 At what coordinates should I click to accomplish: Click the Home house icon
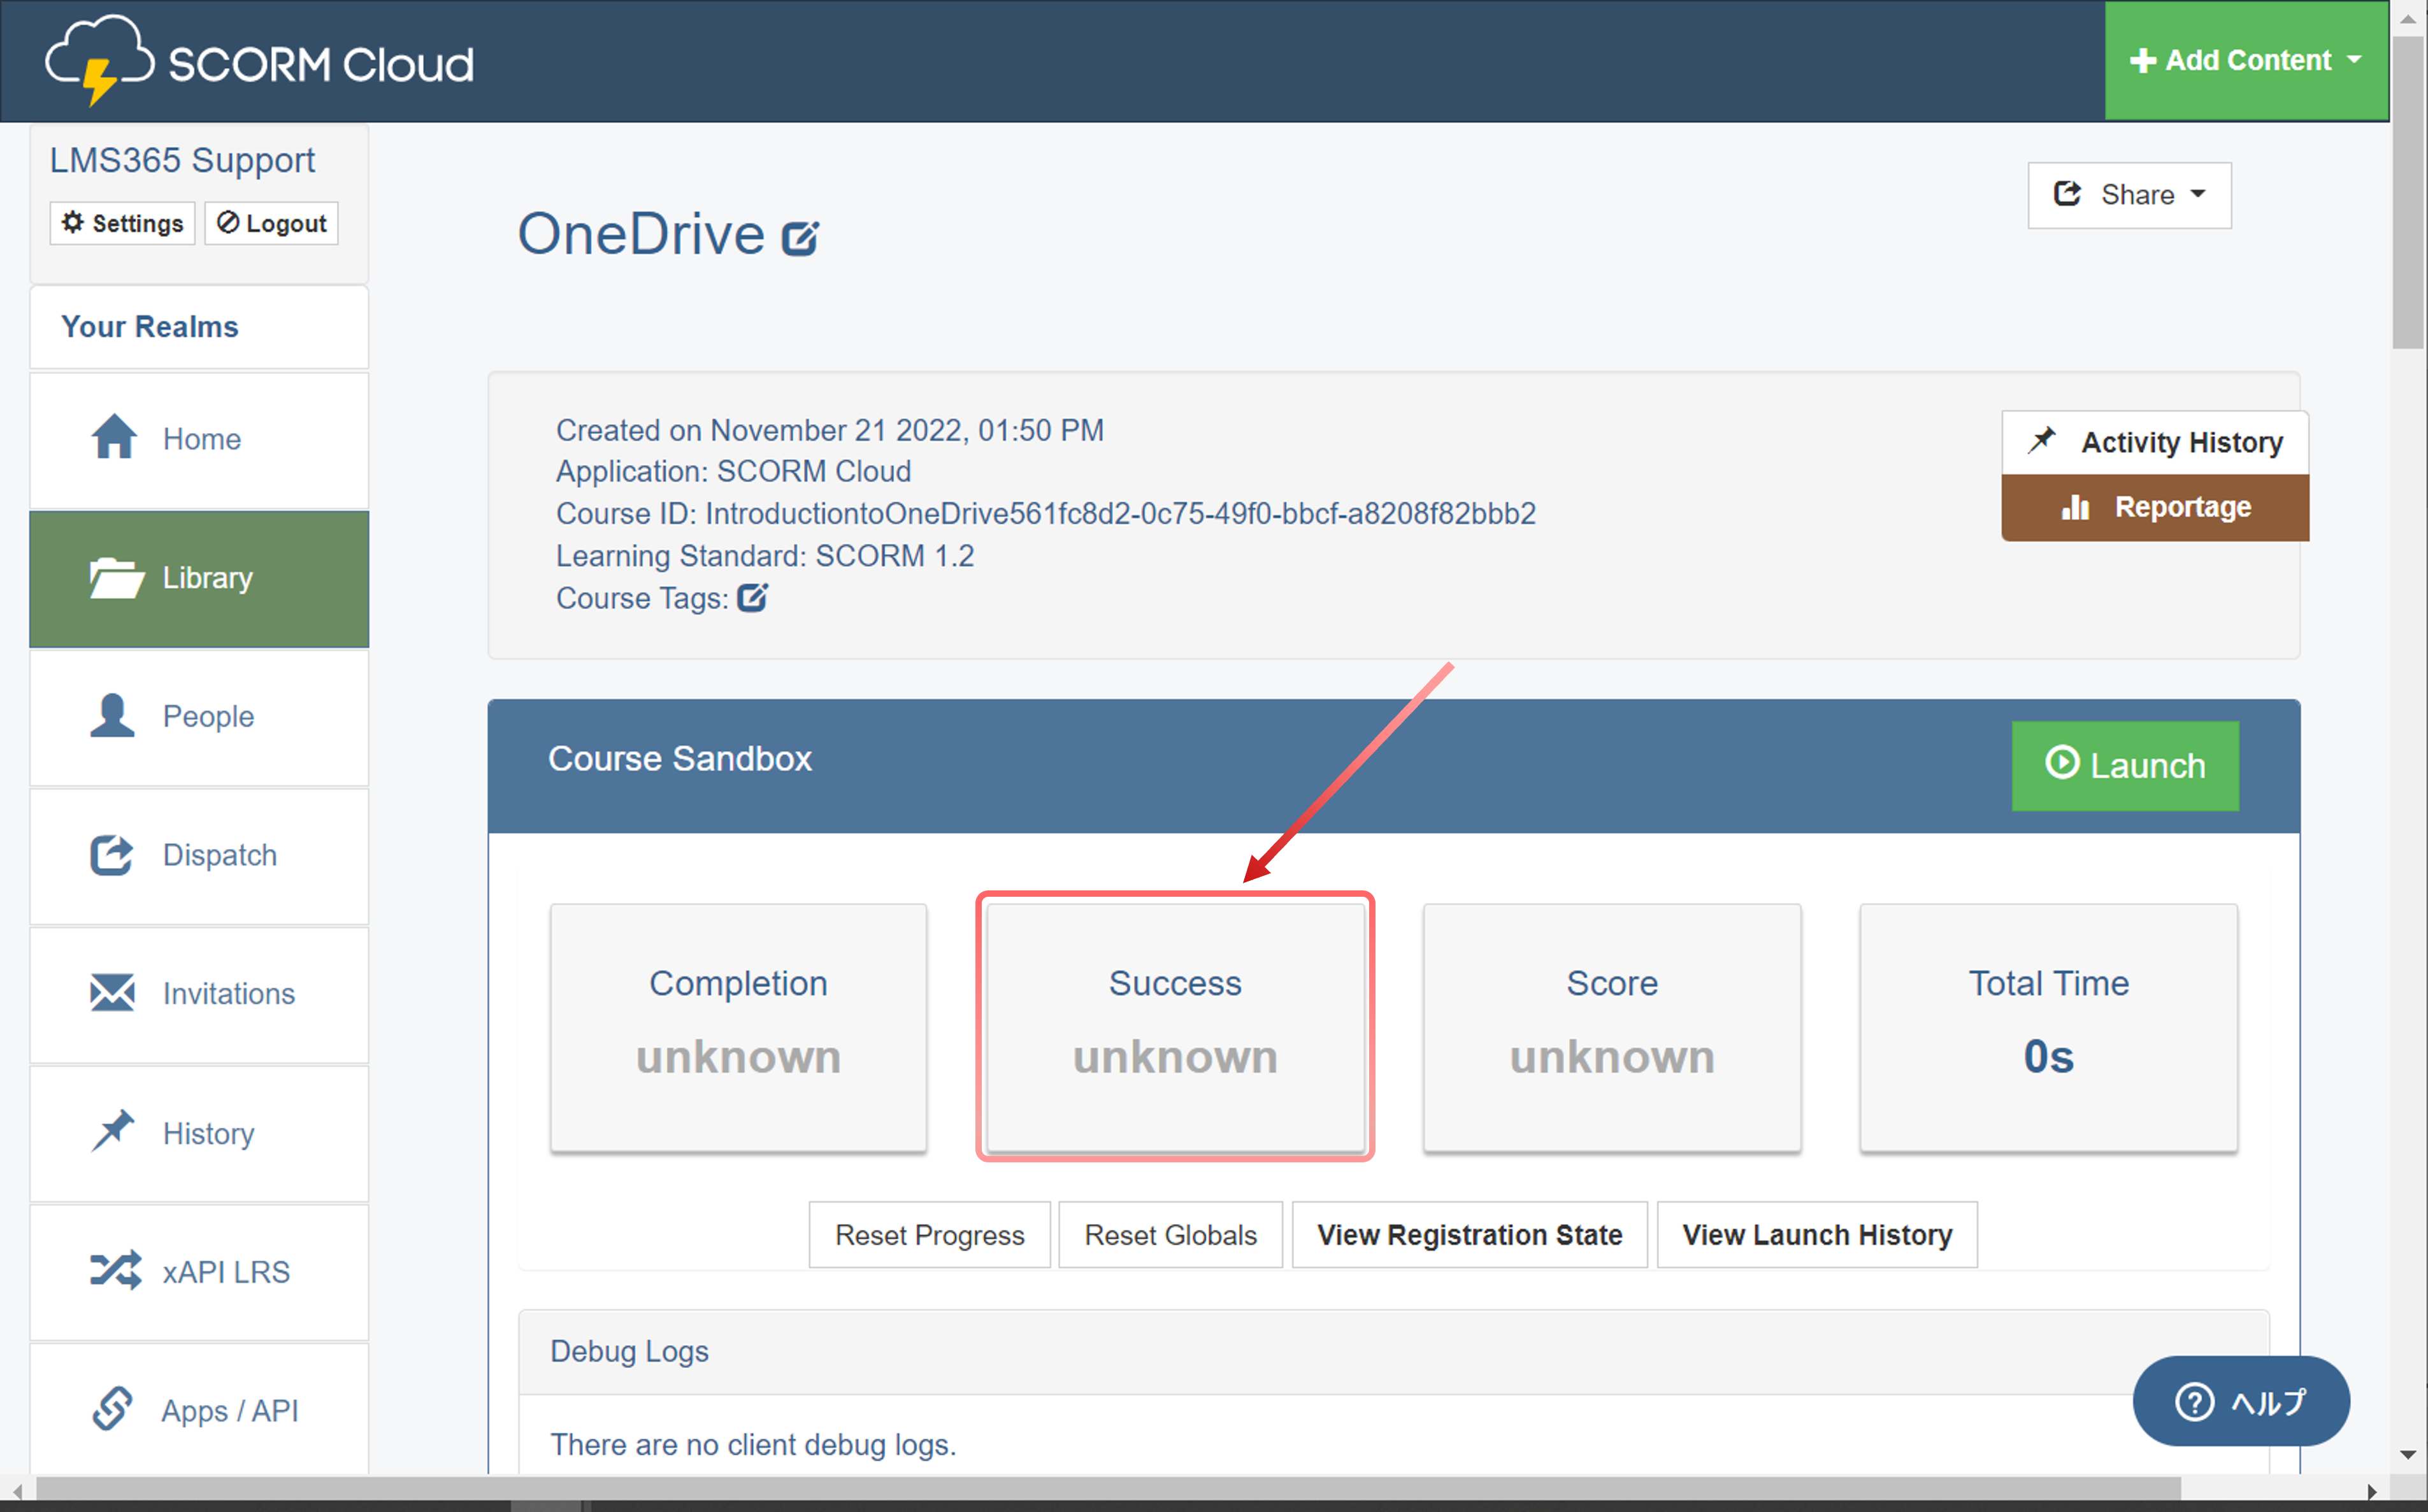114,437
